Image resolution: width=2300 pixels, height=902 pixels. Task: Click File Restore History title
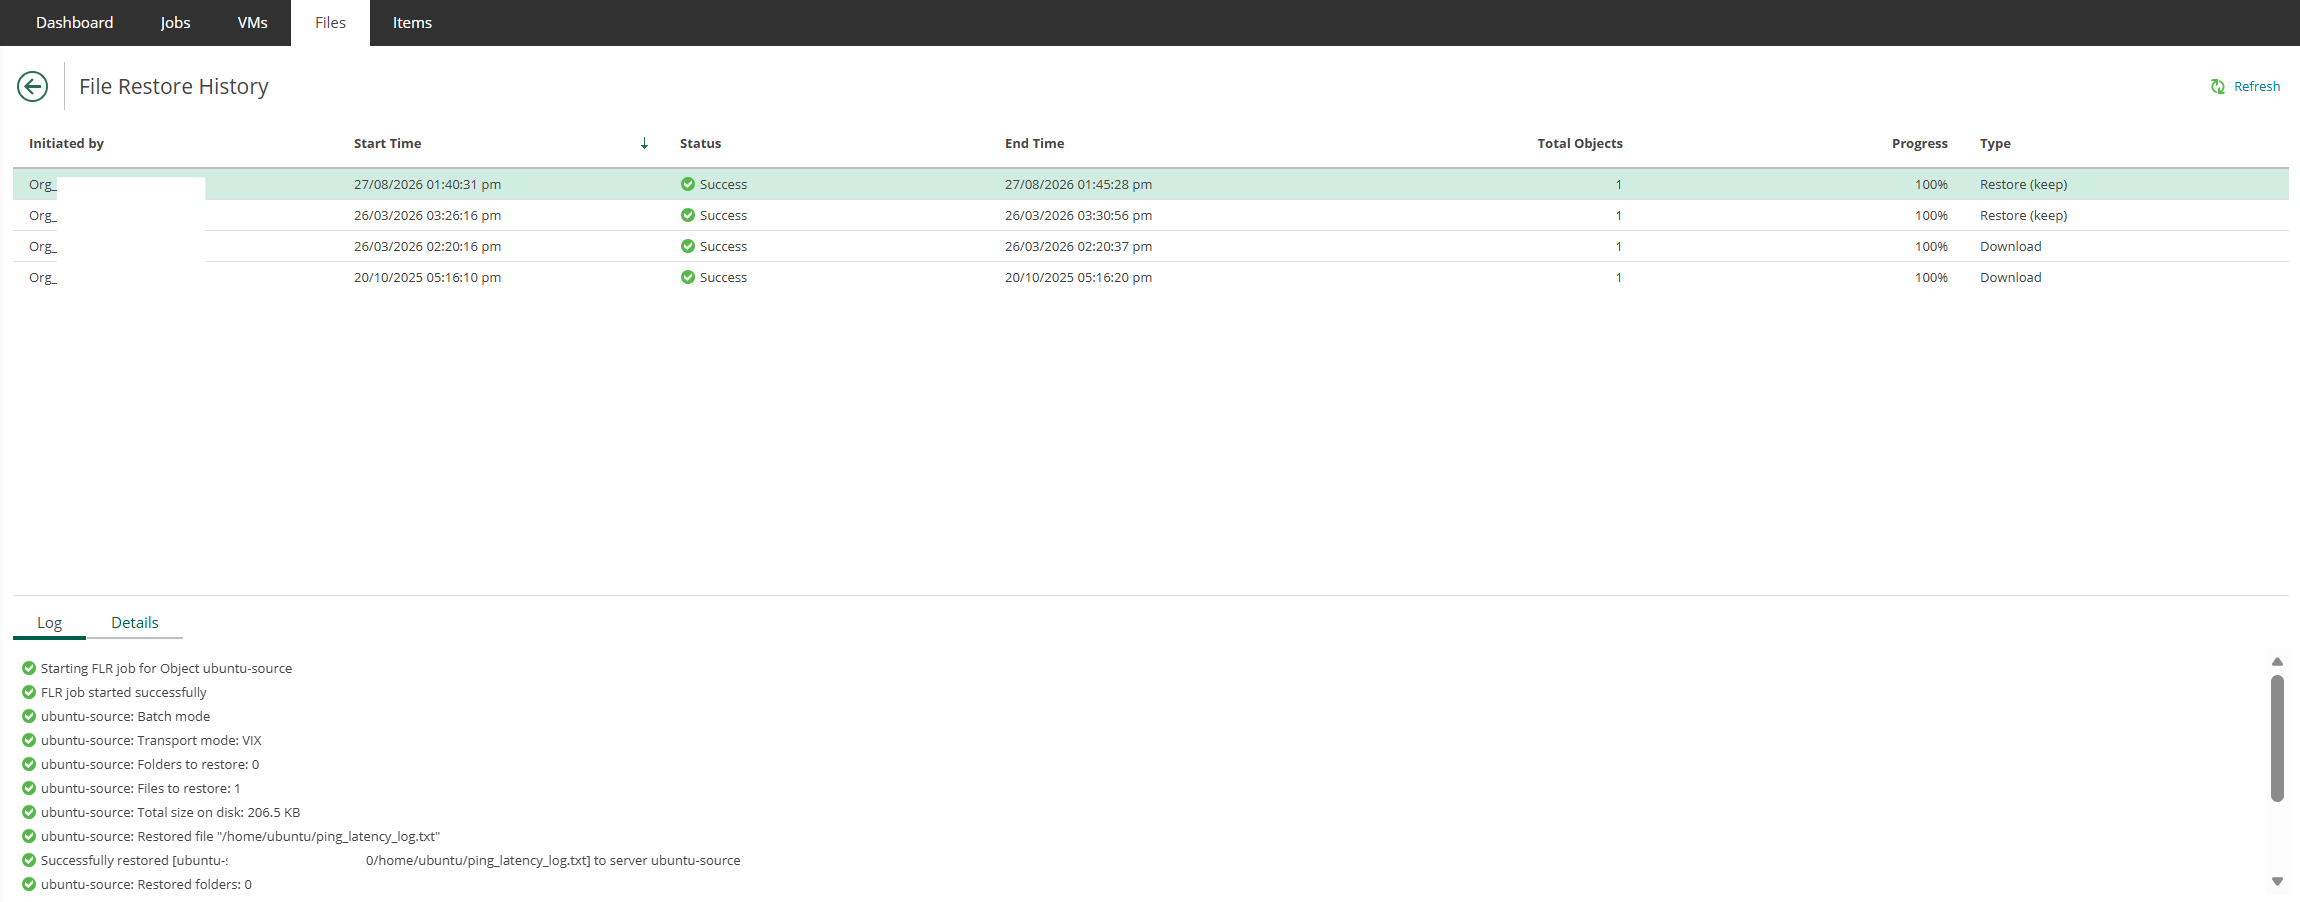pyautogui.click(x=174, y=87)
